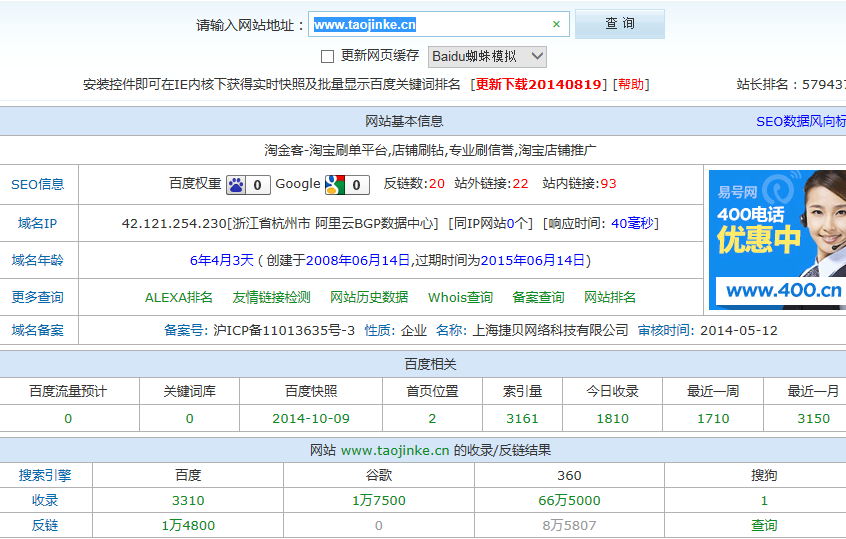The image size is (846, 539).
Task: Click the SEO信息 row label
Action: coord(38,185)
